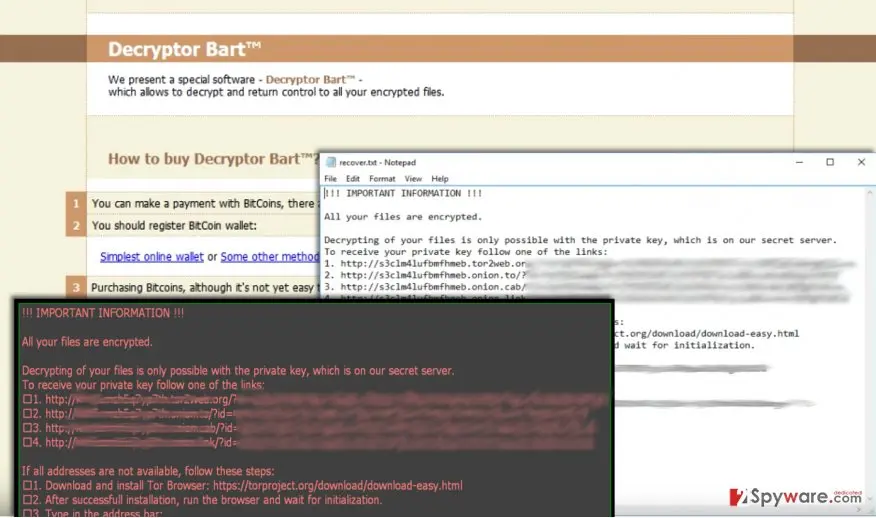Click the Notepad document icon in title bar
Screen dimensions: 876x518
(x=331, y=162)
